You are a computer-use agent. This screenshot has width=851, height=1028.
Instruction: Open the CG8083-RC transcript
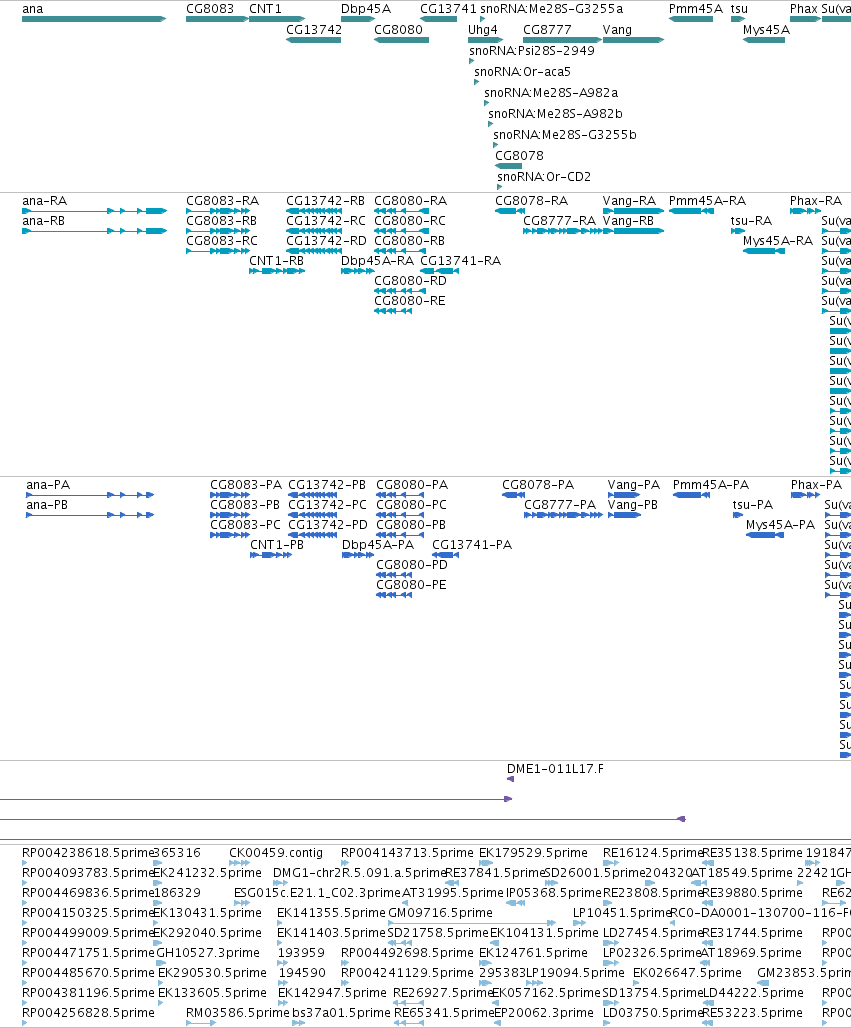point(218,251)
